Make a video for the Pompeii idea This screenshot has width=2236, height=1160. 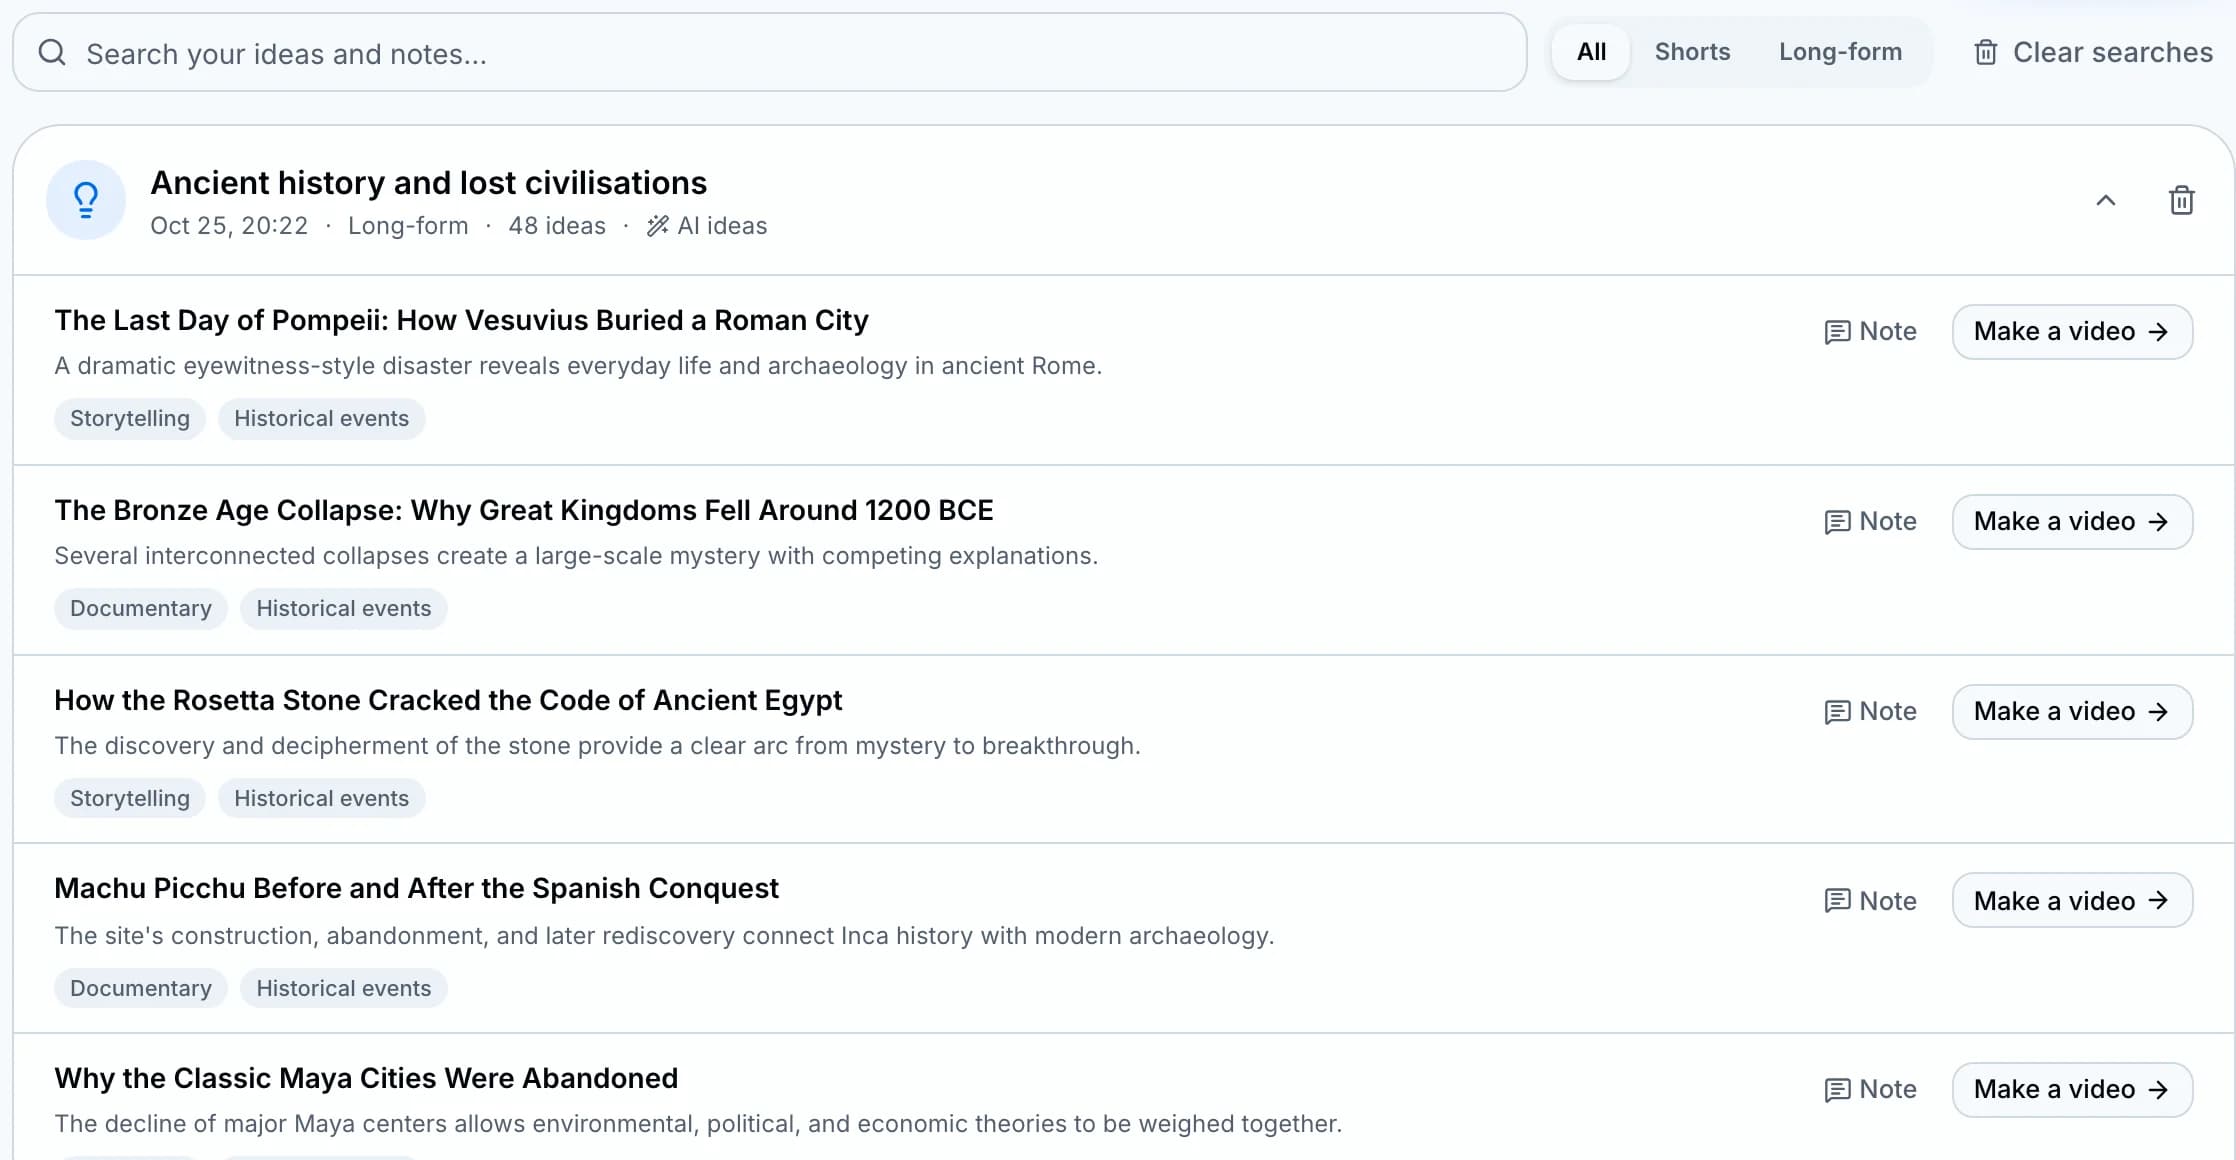tap(2072, 331)
